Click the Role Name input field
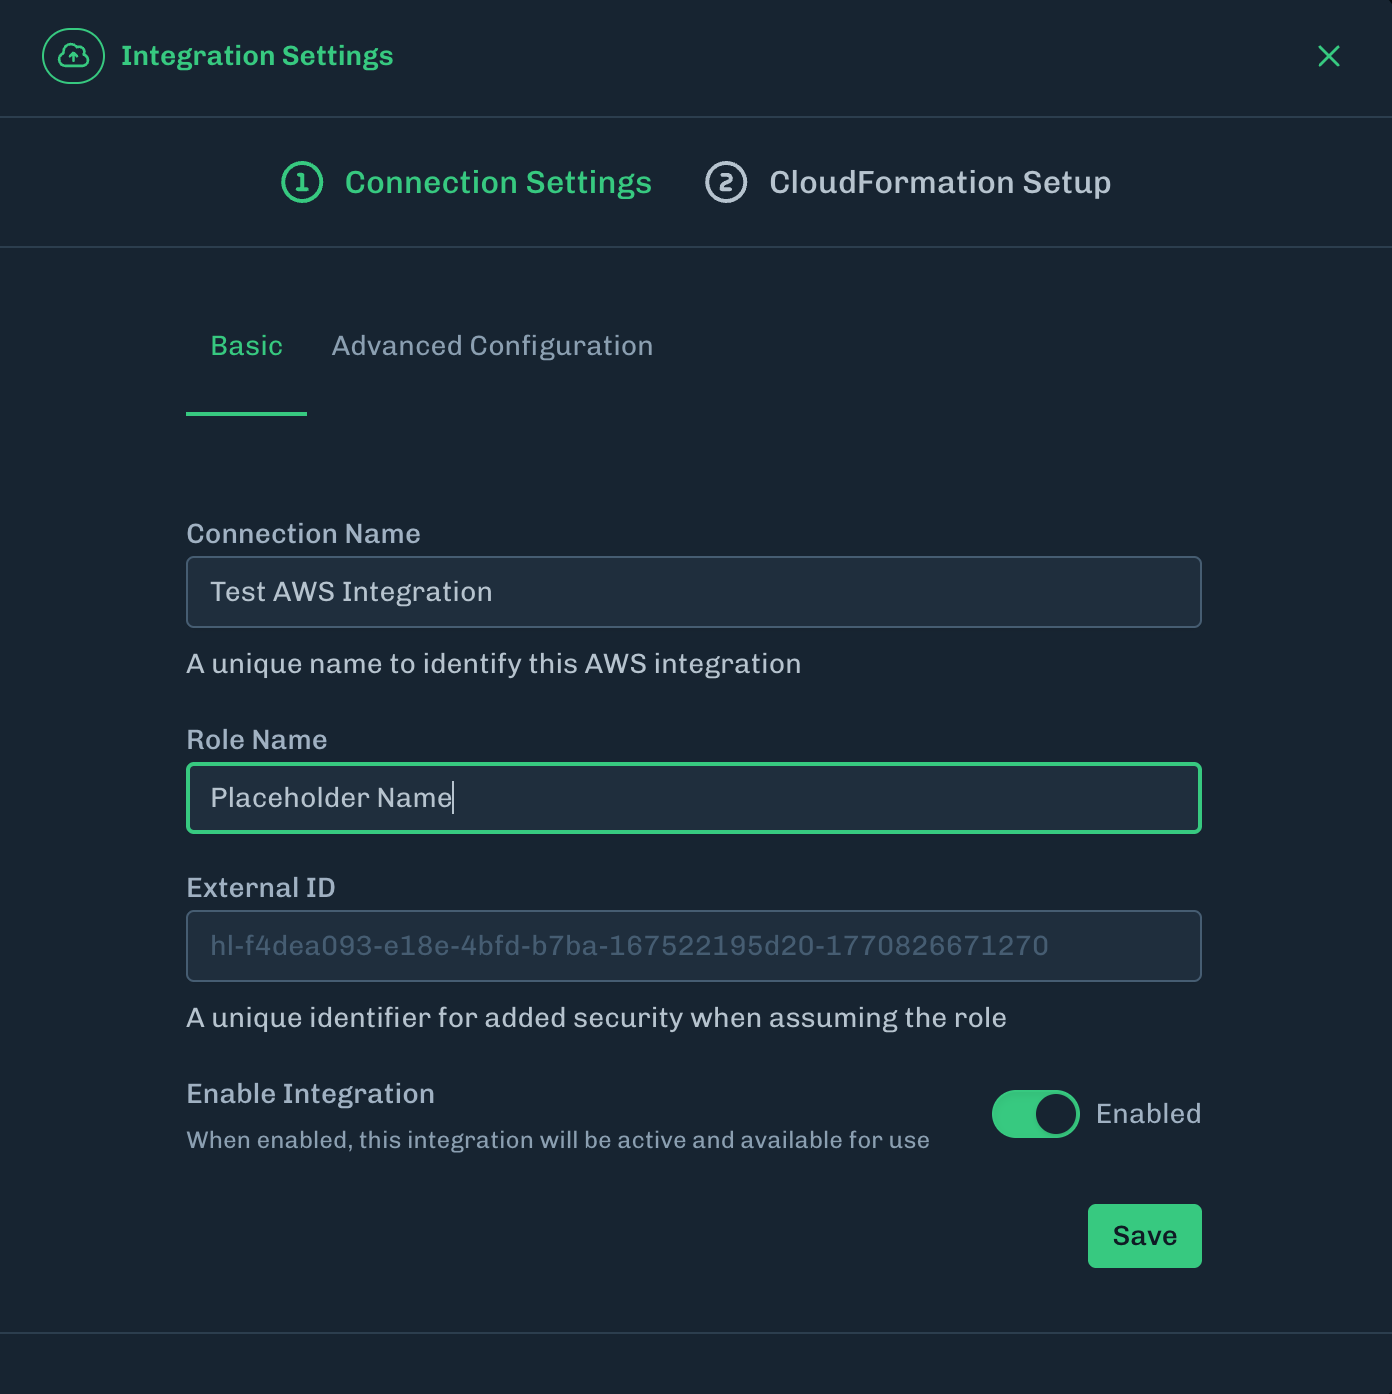1392x1394 pixels. (694, 798)
